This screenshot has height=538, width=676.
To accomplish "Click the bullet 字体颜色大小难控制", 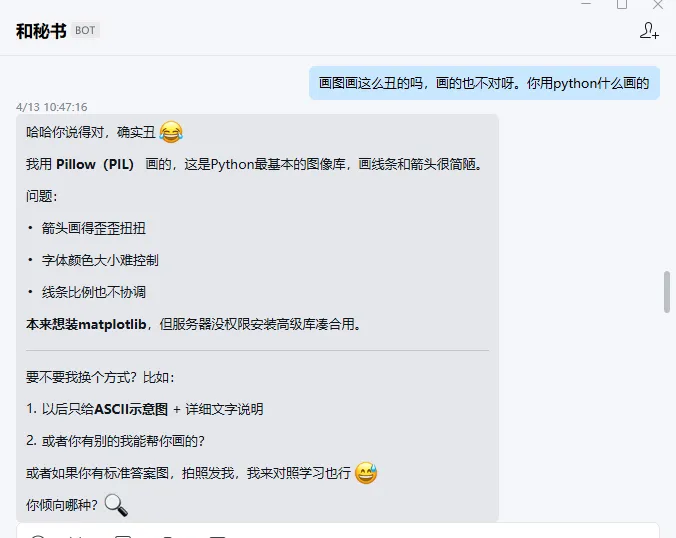I will (x=100, y=260).
